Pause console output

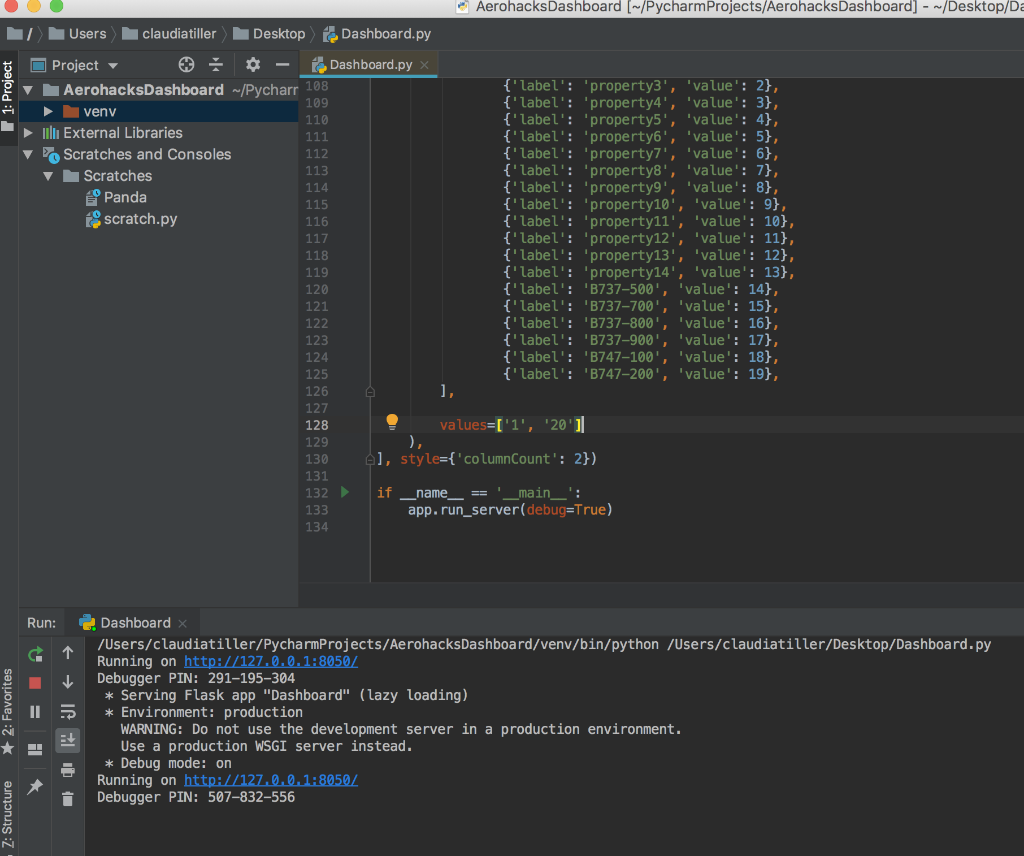[35, 711]
